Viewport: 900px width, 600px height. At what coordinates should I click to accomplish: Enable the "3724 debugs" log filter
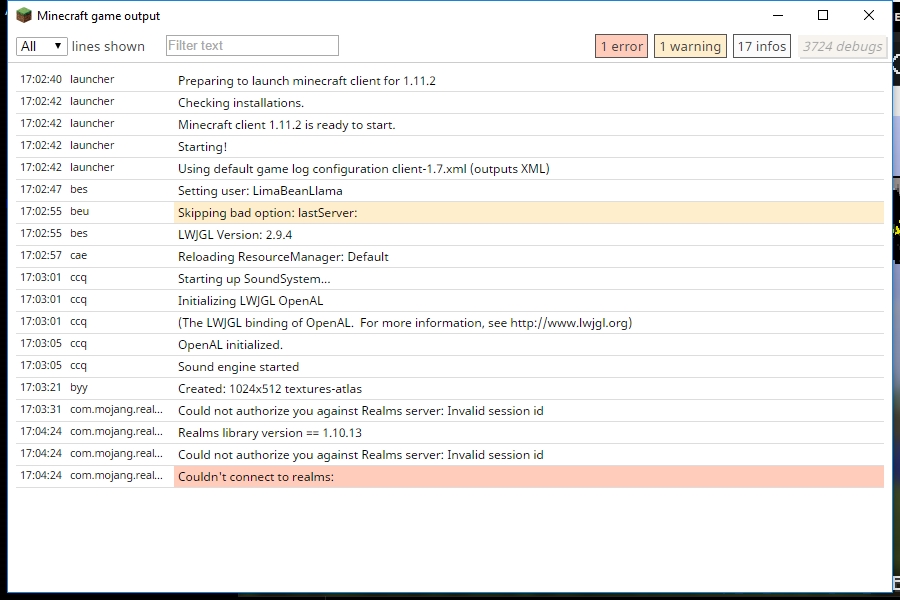pos(843,46)
